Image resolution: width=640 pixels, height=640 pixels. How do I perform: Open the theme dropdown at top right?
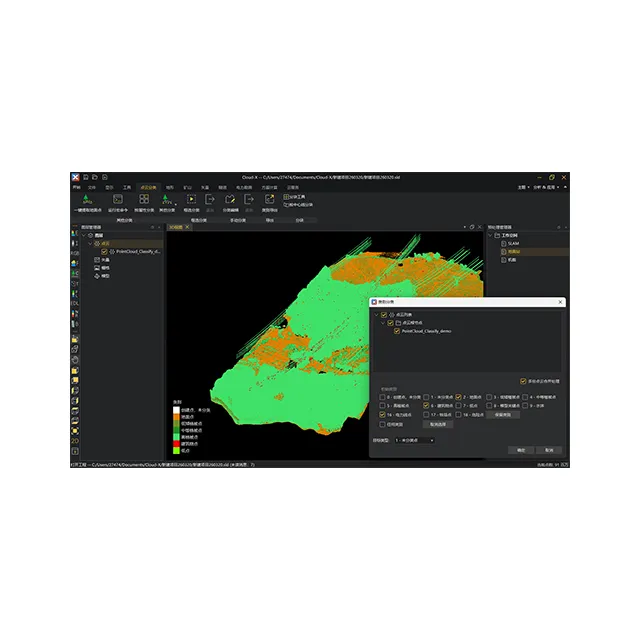(524, 187)
